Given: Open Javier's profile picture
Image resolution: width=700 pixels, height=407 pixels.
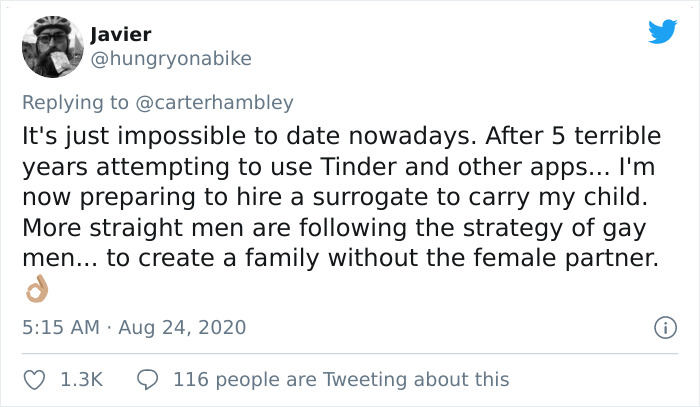Looking at the screenshot, I should pos(53,46).
